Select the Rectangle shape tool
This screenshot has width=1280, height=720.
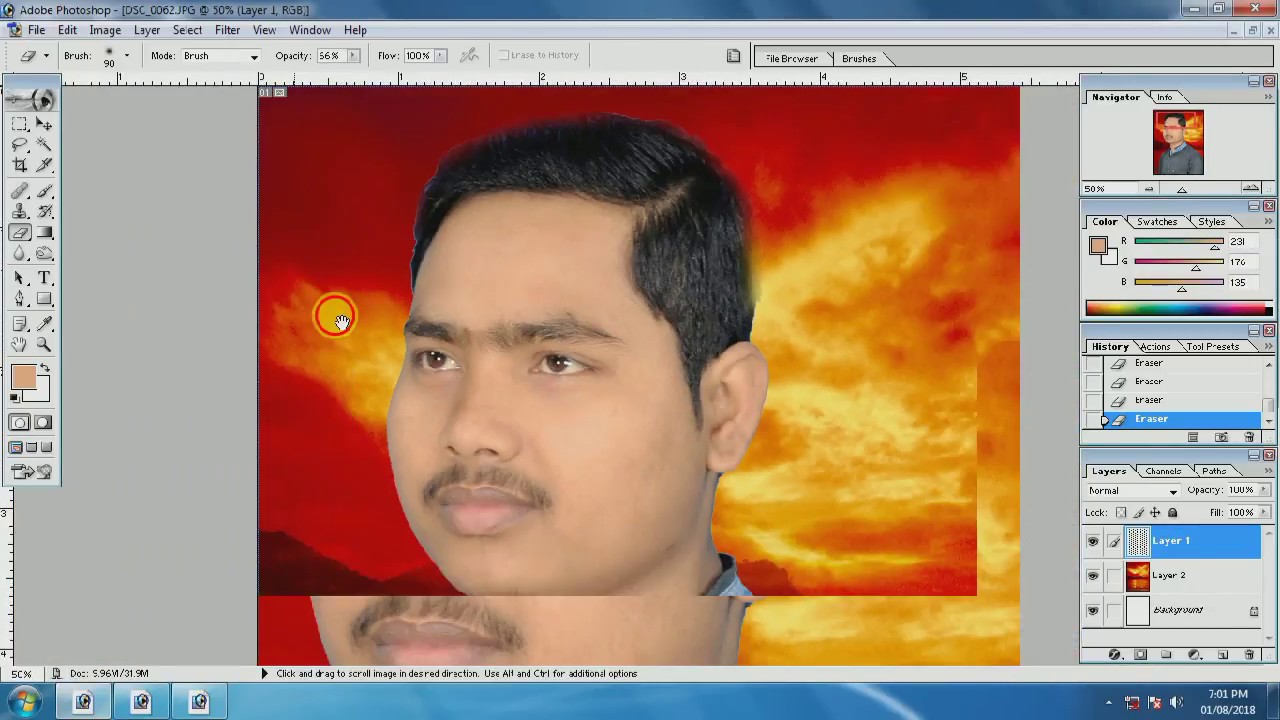[x=44, y=299]
